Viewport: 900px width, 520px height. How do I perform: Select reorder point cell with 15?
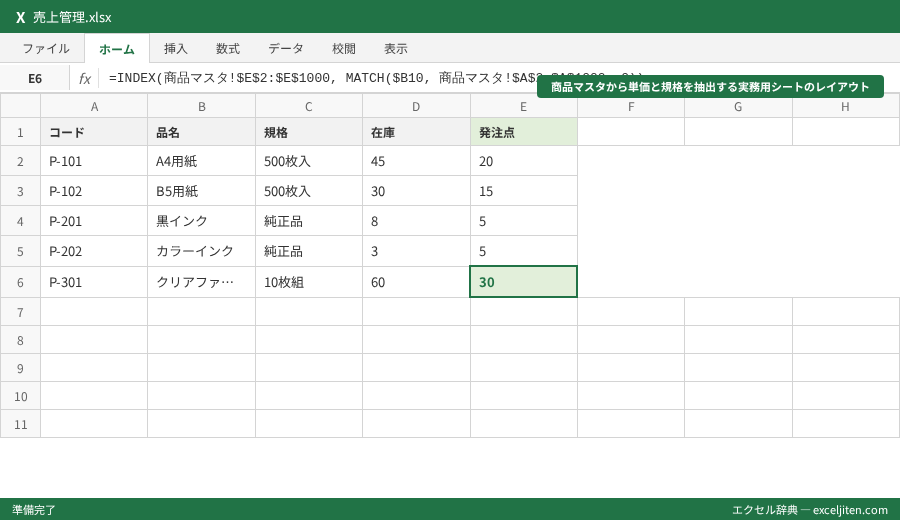click(523, 191)
